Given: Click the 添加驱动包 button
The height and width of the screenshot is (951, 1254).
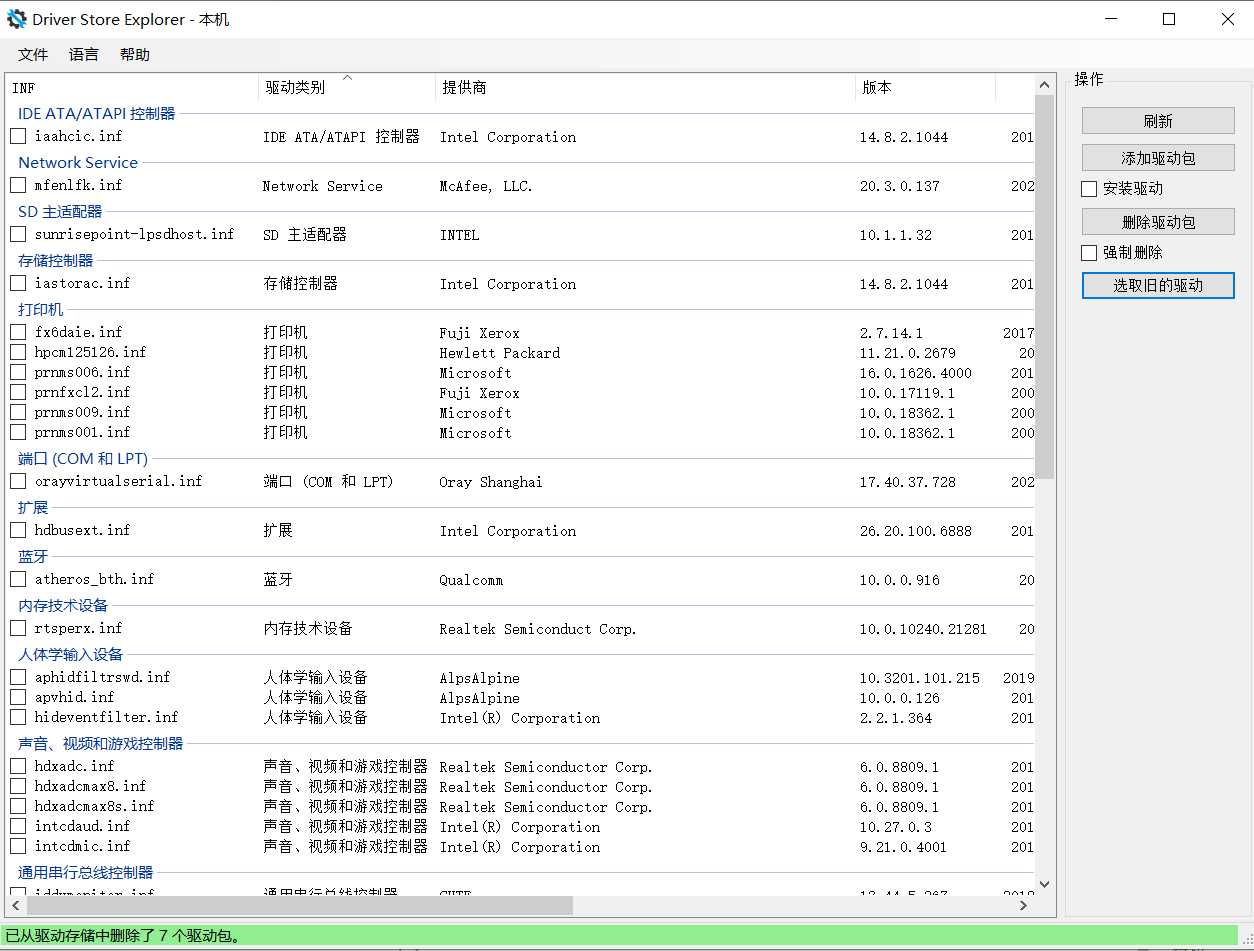Looking at the screenshot, I should point(1158,158).
